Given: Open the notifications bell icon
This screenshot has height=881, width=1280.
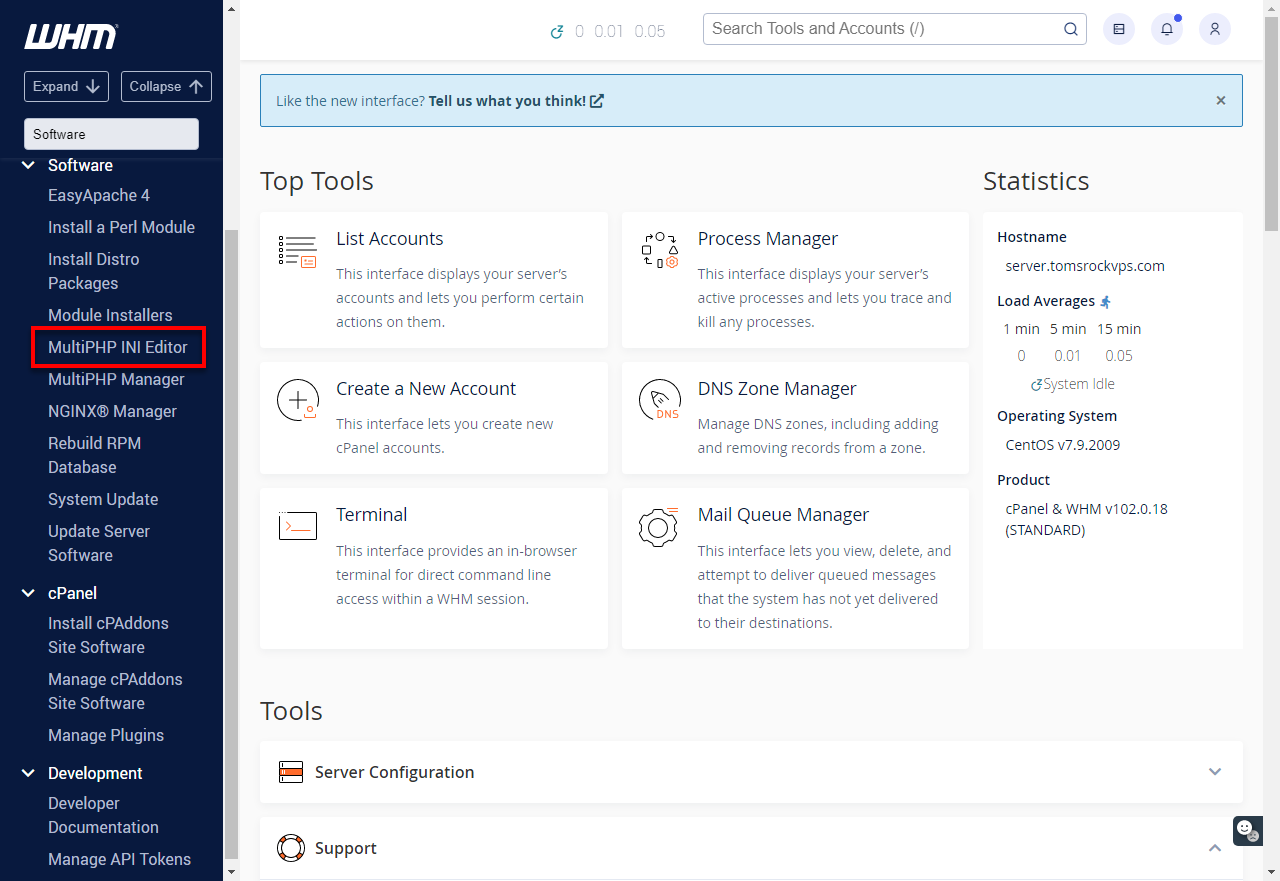Looking at the screenshot, I should [1166, 29].
